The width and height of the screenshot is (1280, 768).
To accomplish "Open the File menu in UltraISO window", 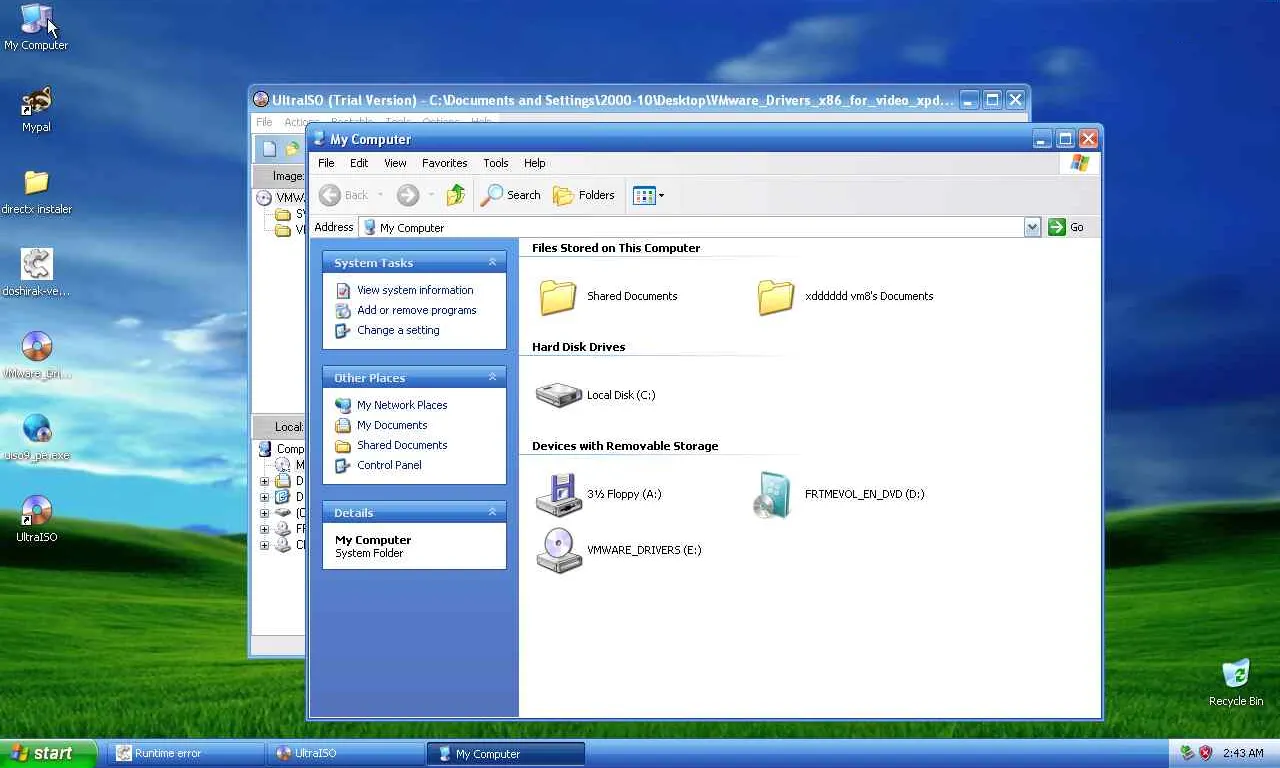I will (x=264, y=122).
